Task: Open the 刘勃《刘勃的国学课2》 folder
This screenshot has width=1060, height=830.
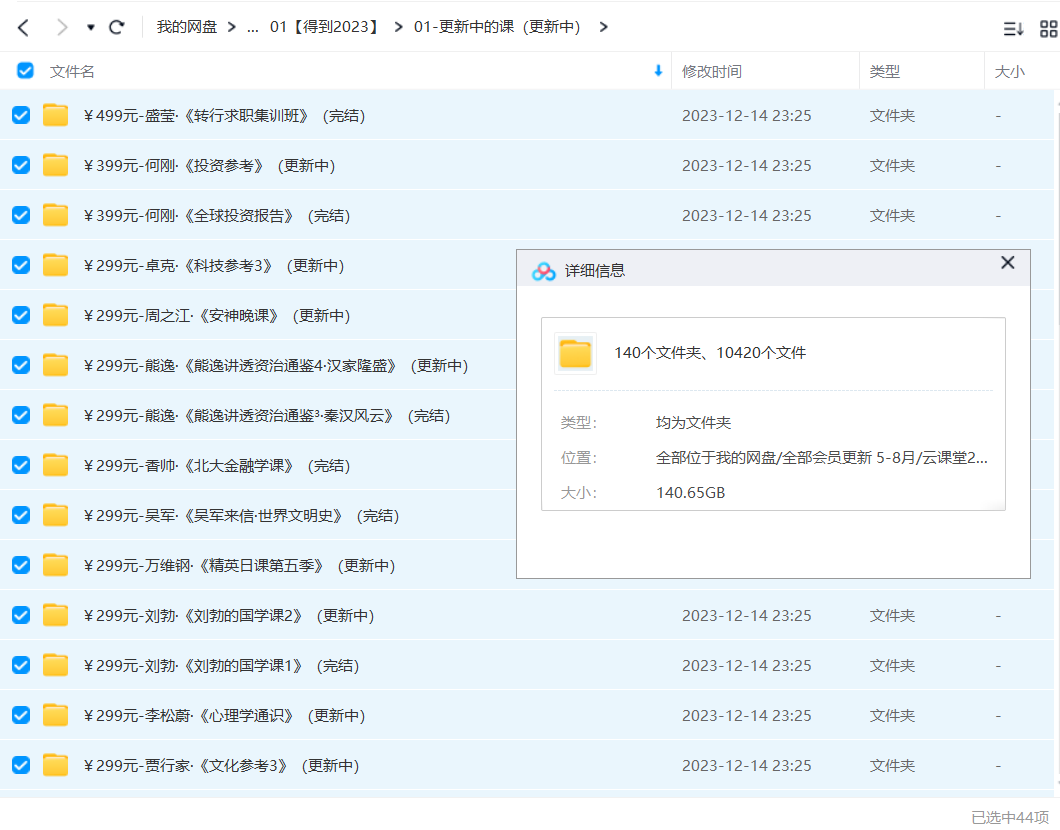Action: tap(193, 616)
